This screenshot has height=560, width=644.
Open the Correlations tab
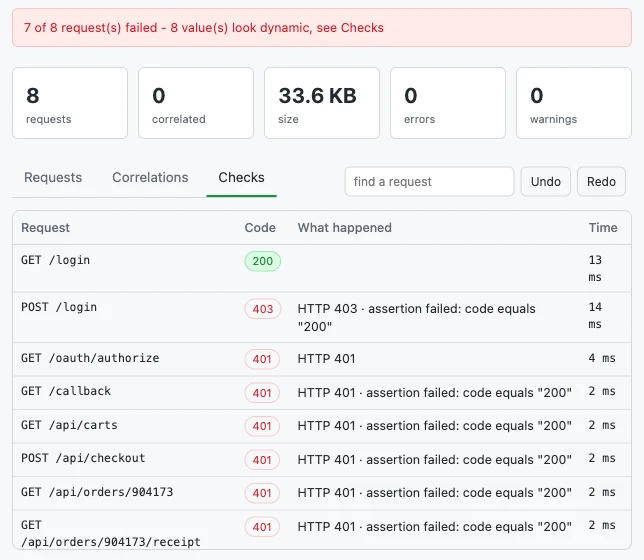click(x=150, y=177)
